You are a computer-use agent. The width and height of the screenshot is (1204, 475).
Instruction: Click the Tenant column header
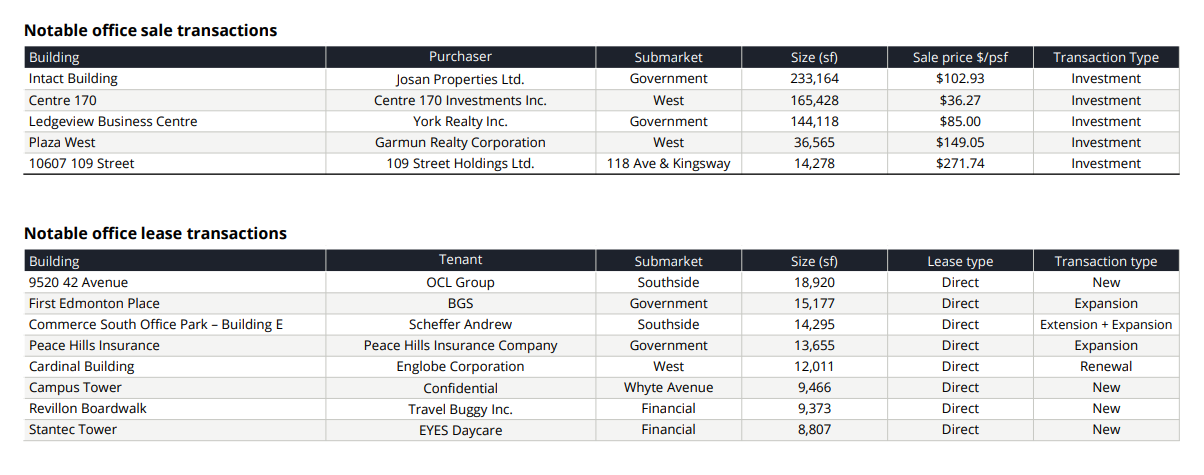[460, 260]
